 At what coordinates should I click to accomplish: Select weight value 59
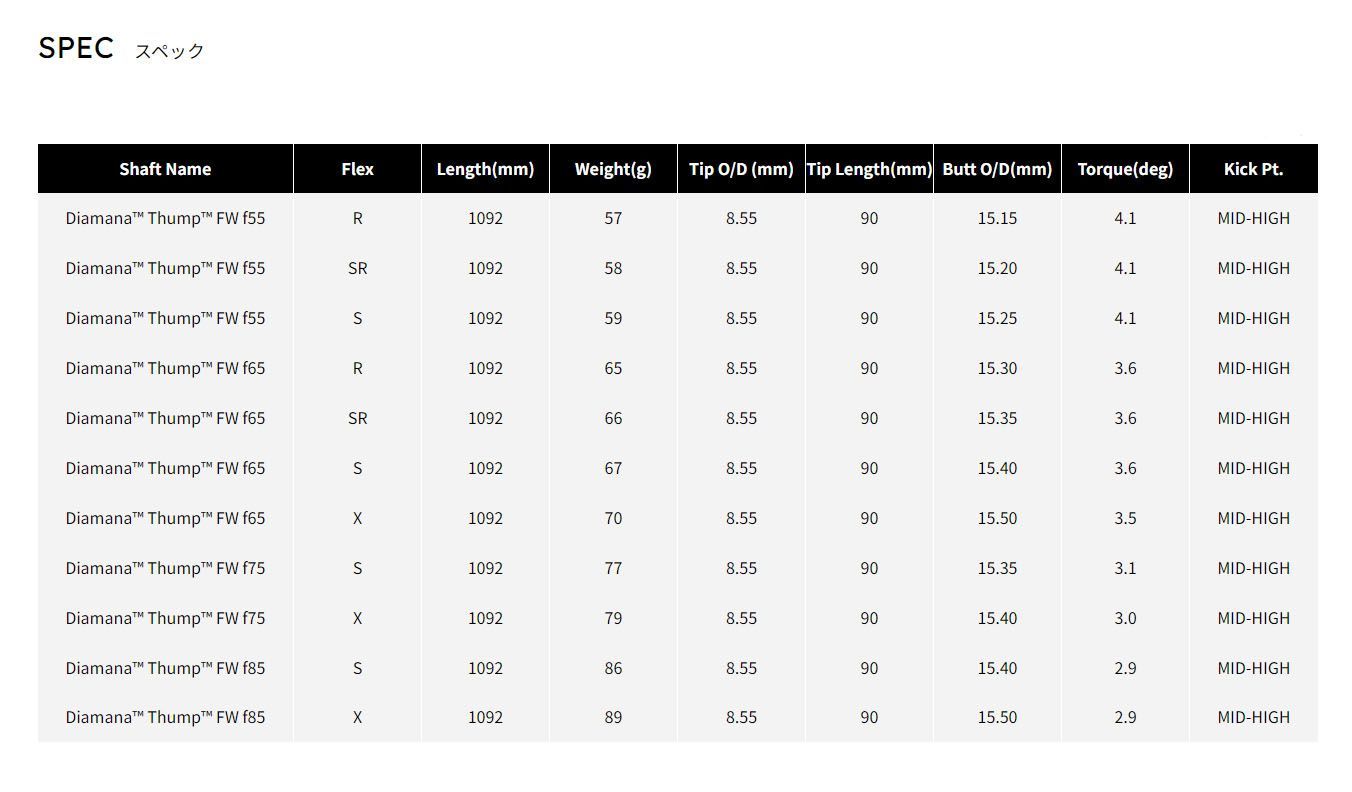coord(613,318)
